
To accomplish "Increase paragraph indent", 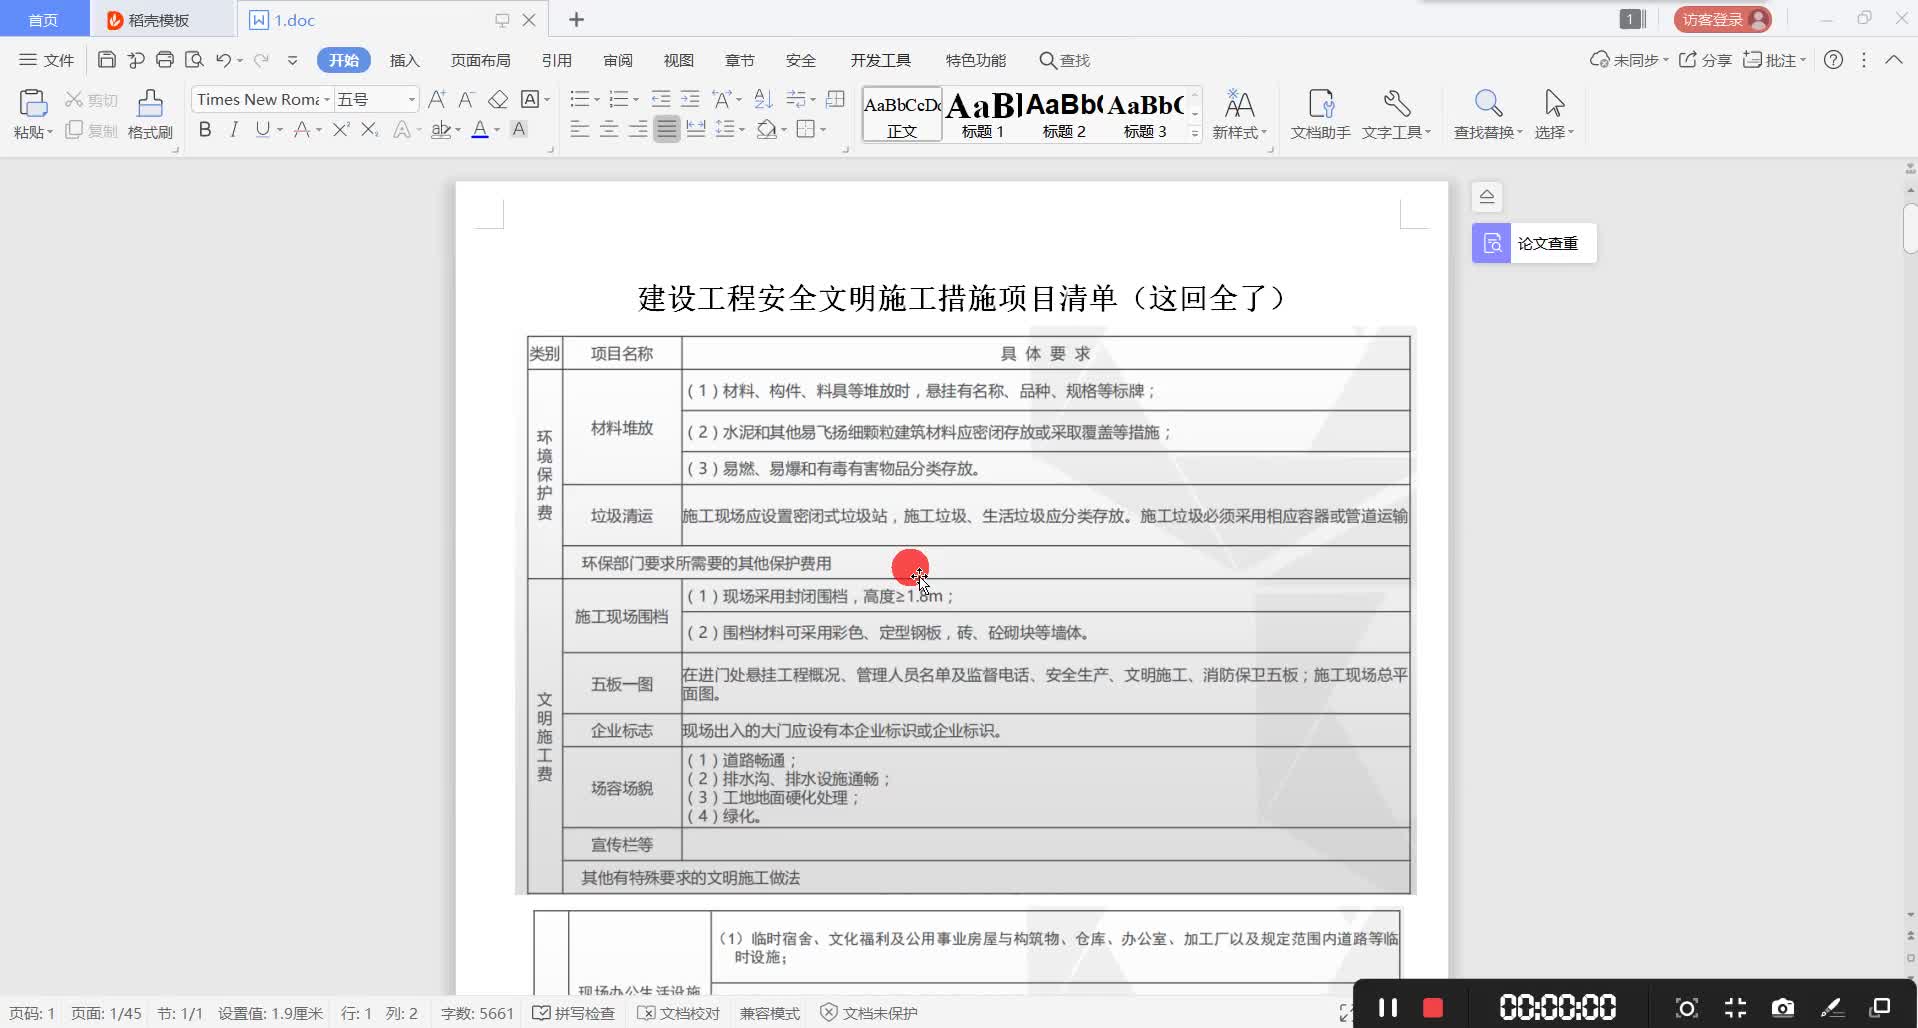I will [x=690, y=99].
